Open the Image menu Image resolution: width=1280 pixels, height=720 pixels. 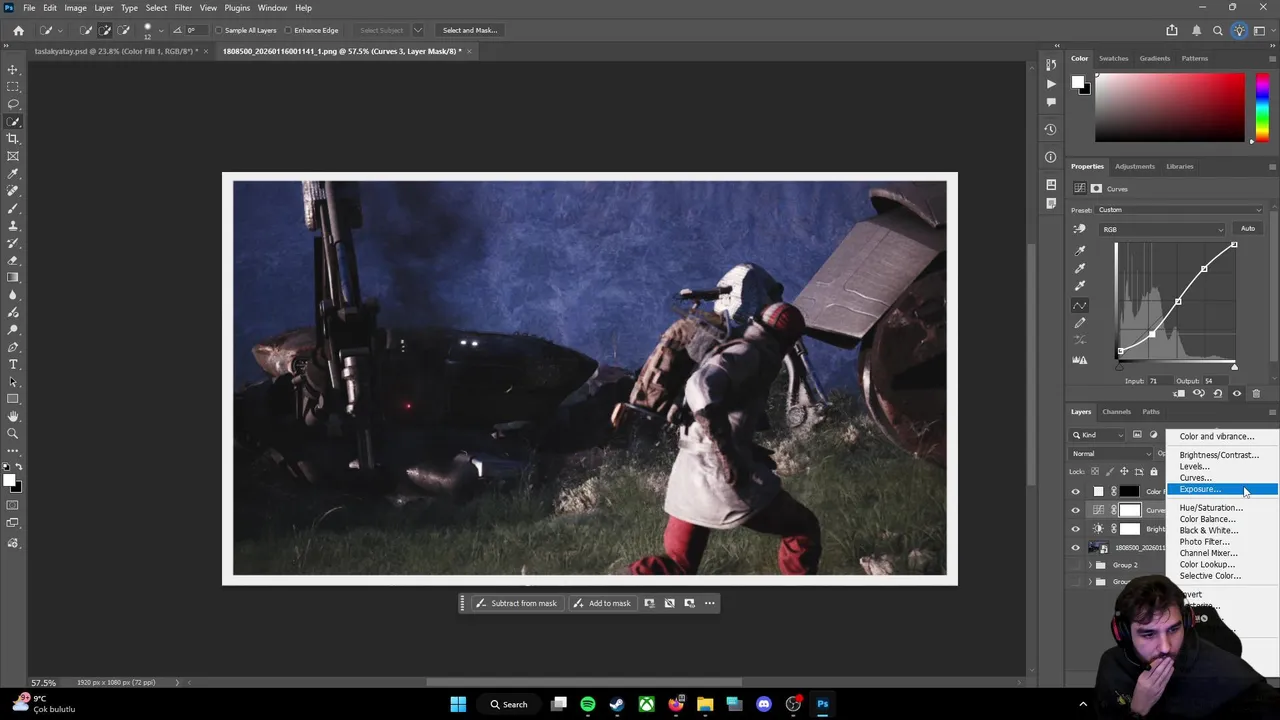click(75, 8)
